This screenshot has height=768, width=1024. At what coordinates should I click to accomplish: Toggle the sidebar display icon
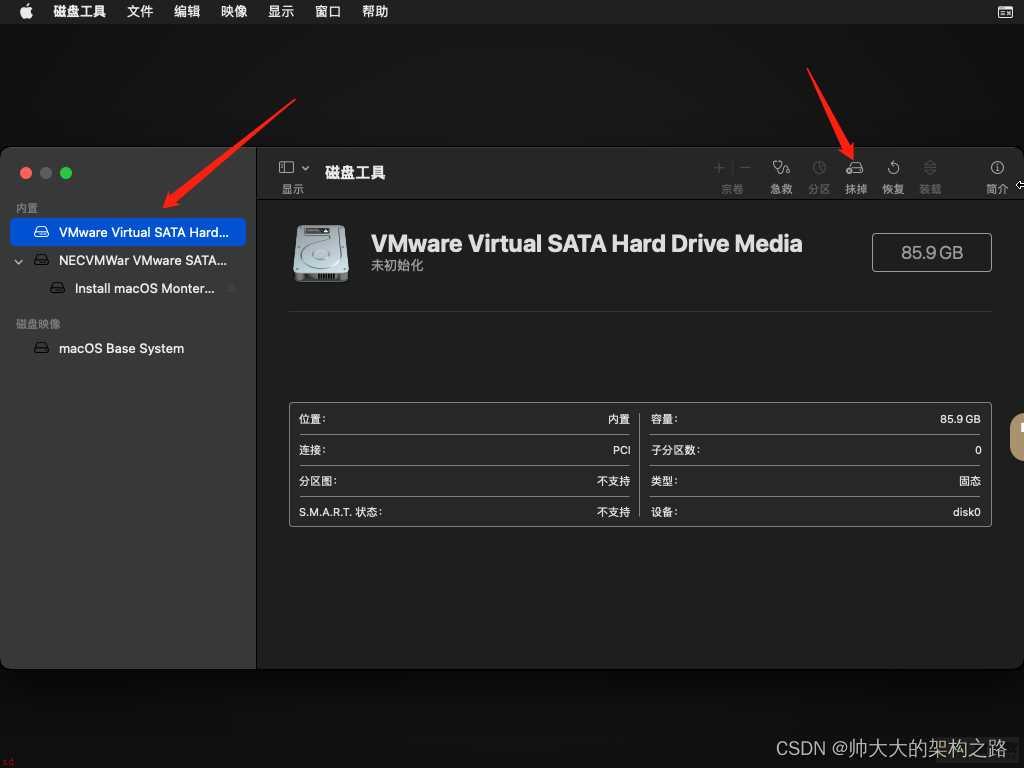pos(286,167)
